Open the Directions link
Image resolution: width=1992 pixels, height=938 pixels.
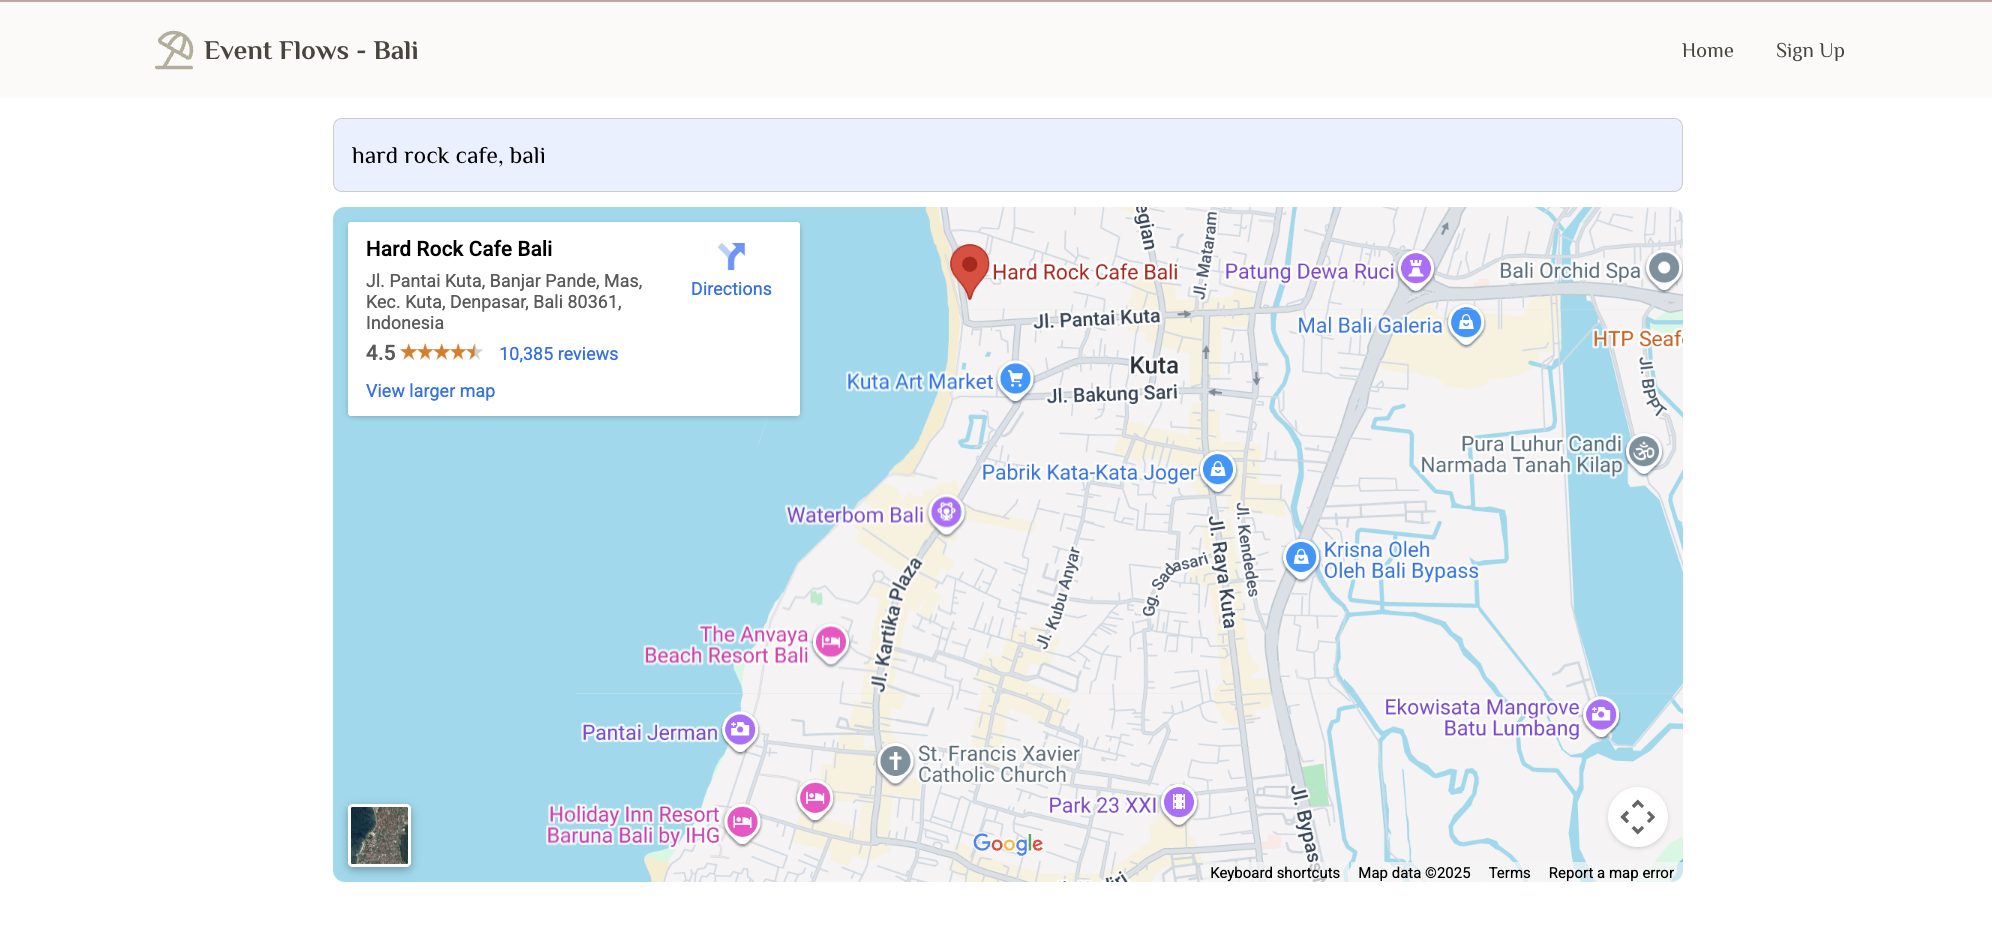[731, 289]
